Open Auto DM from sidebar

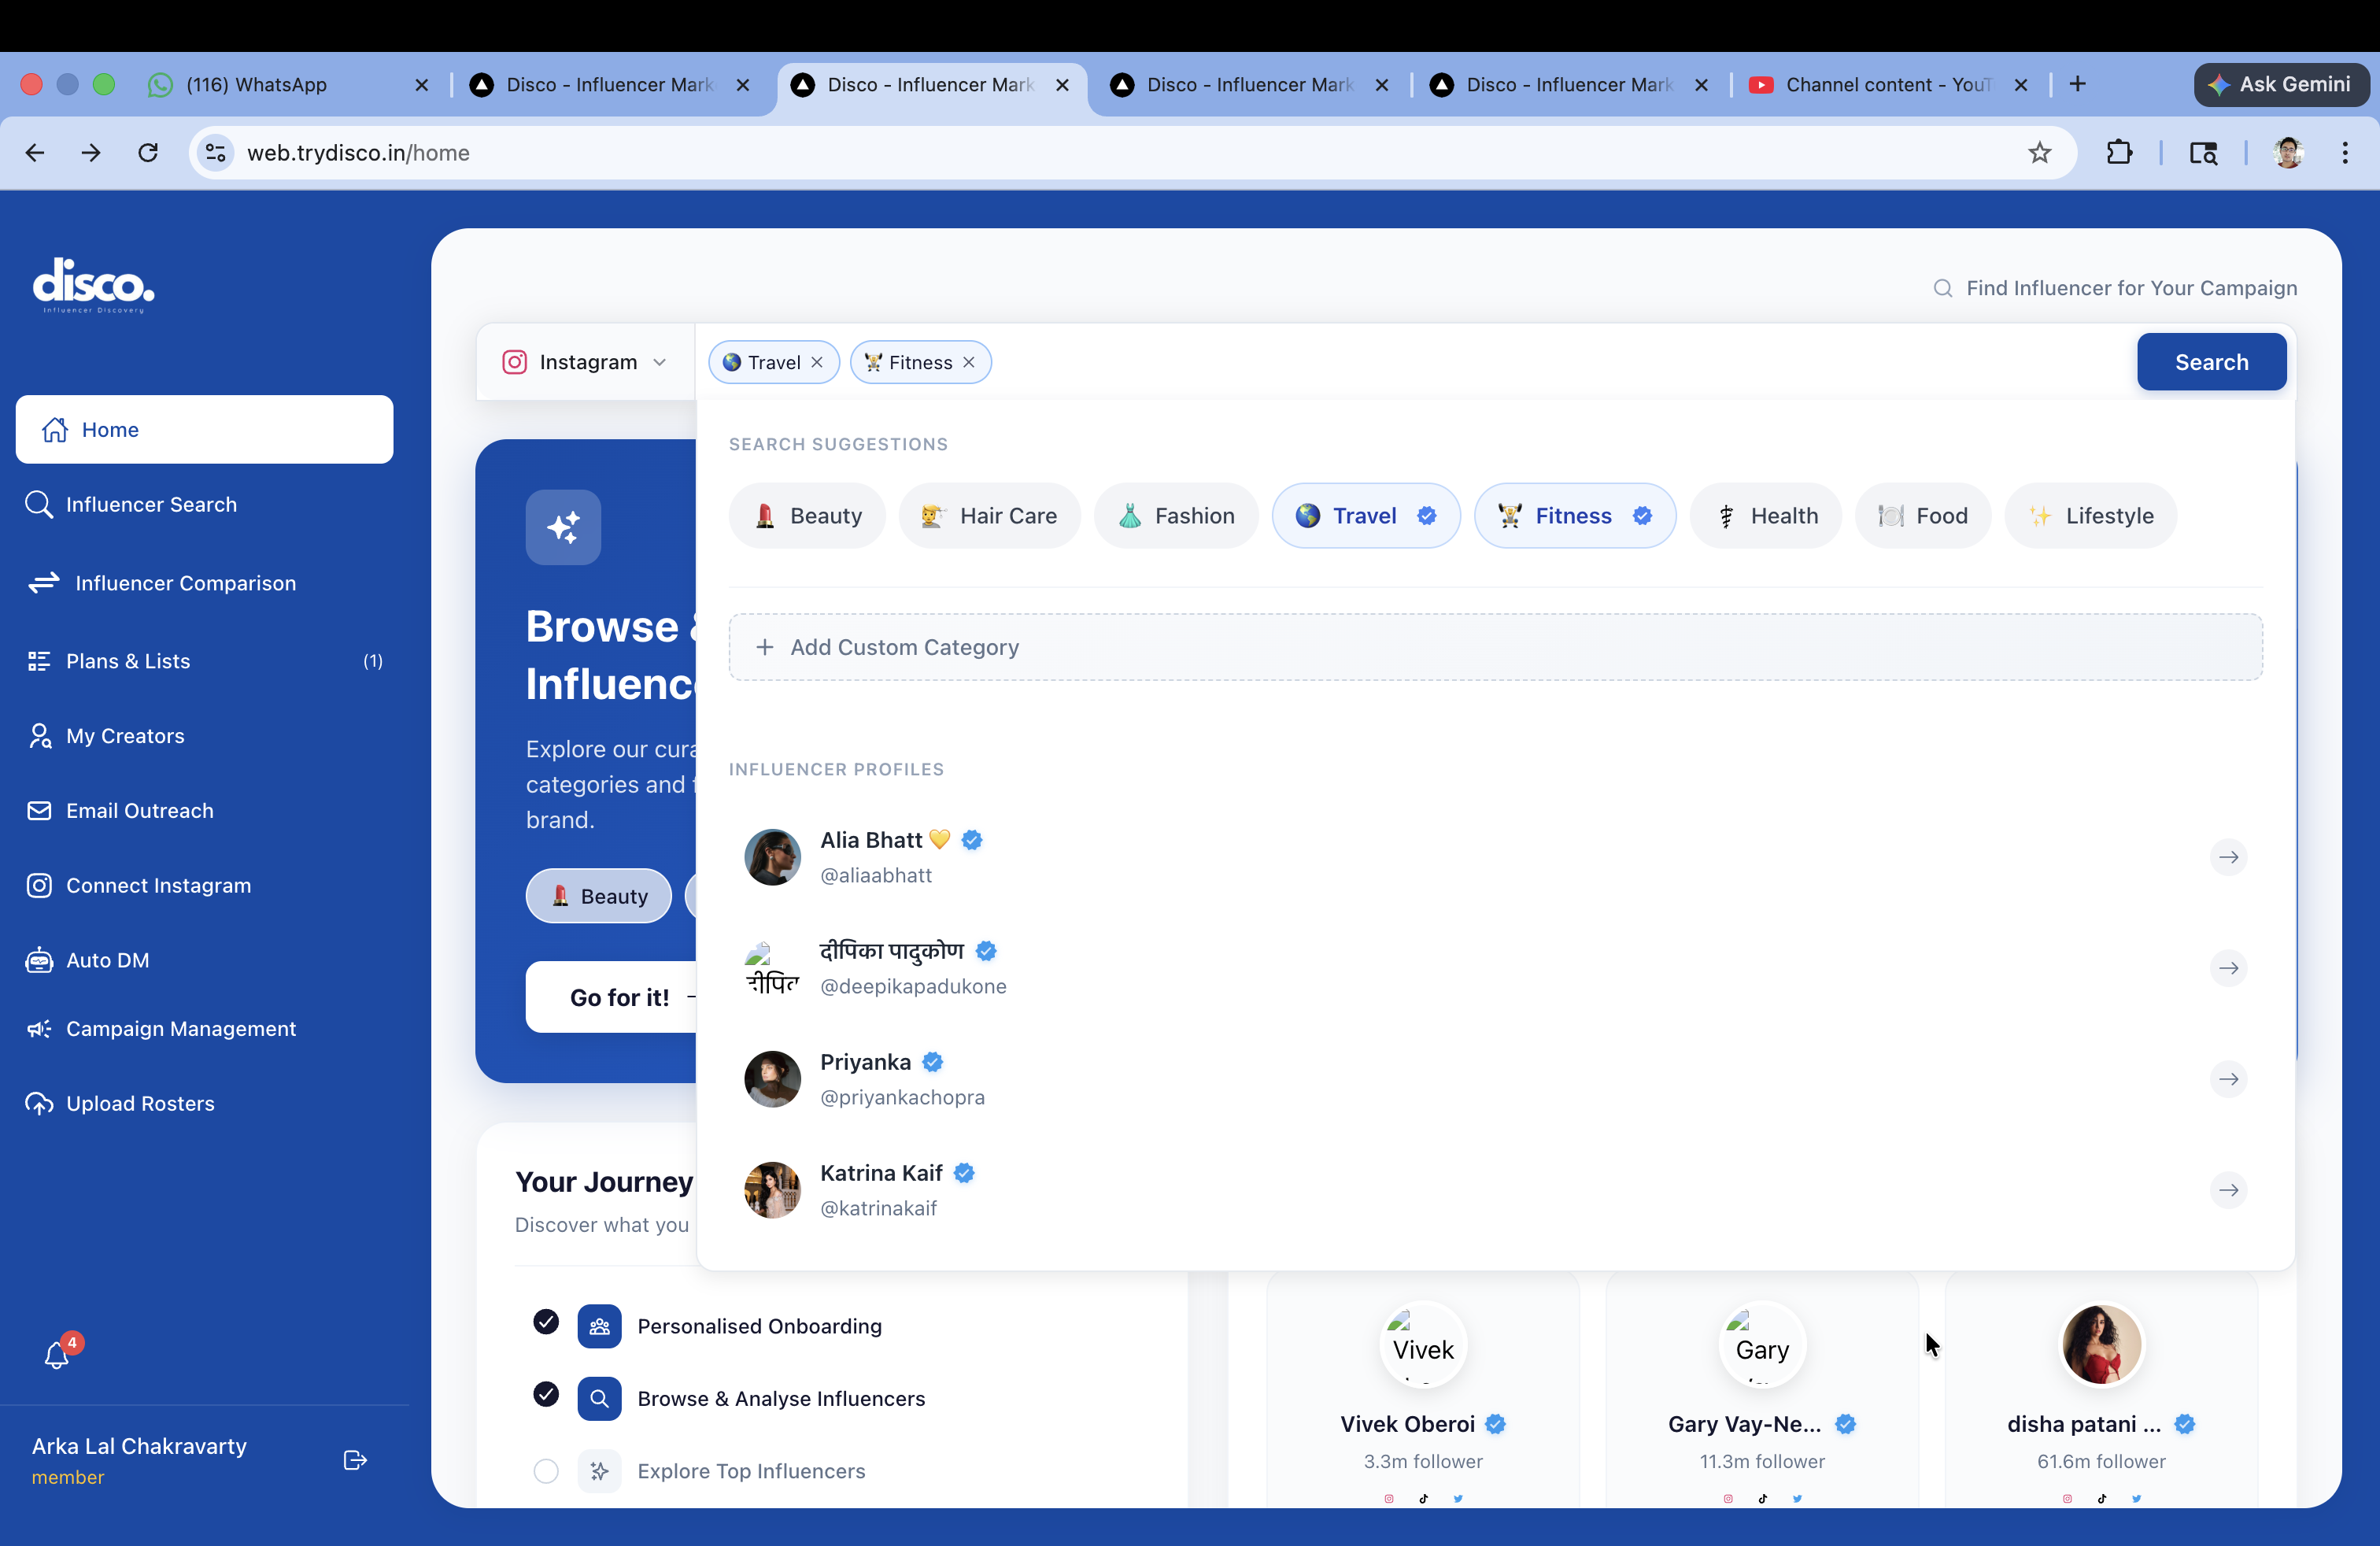pyautogui.click(x=107, y=960)
